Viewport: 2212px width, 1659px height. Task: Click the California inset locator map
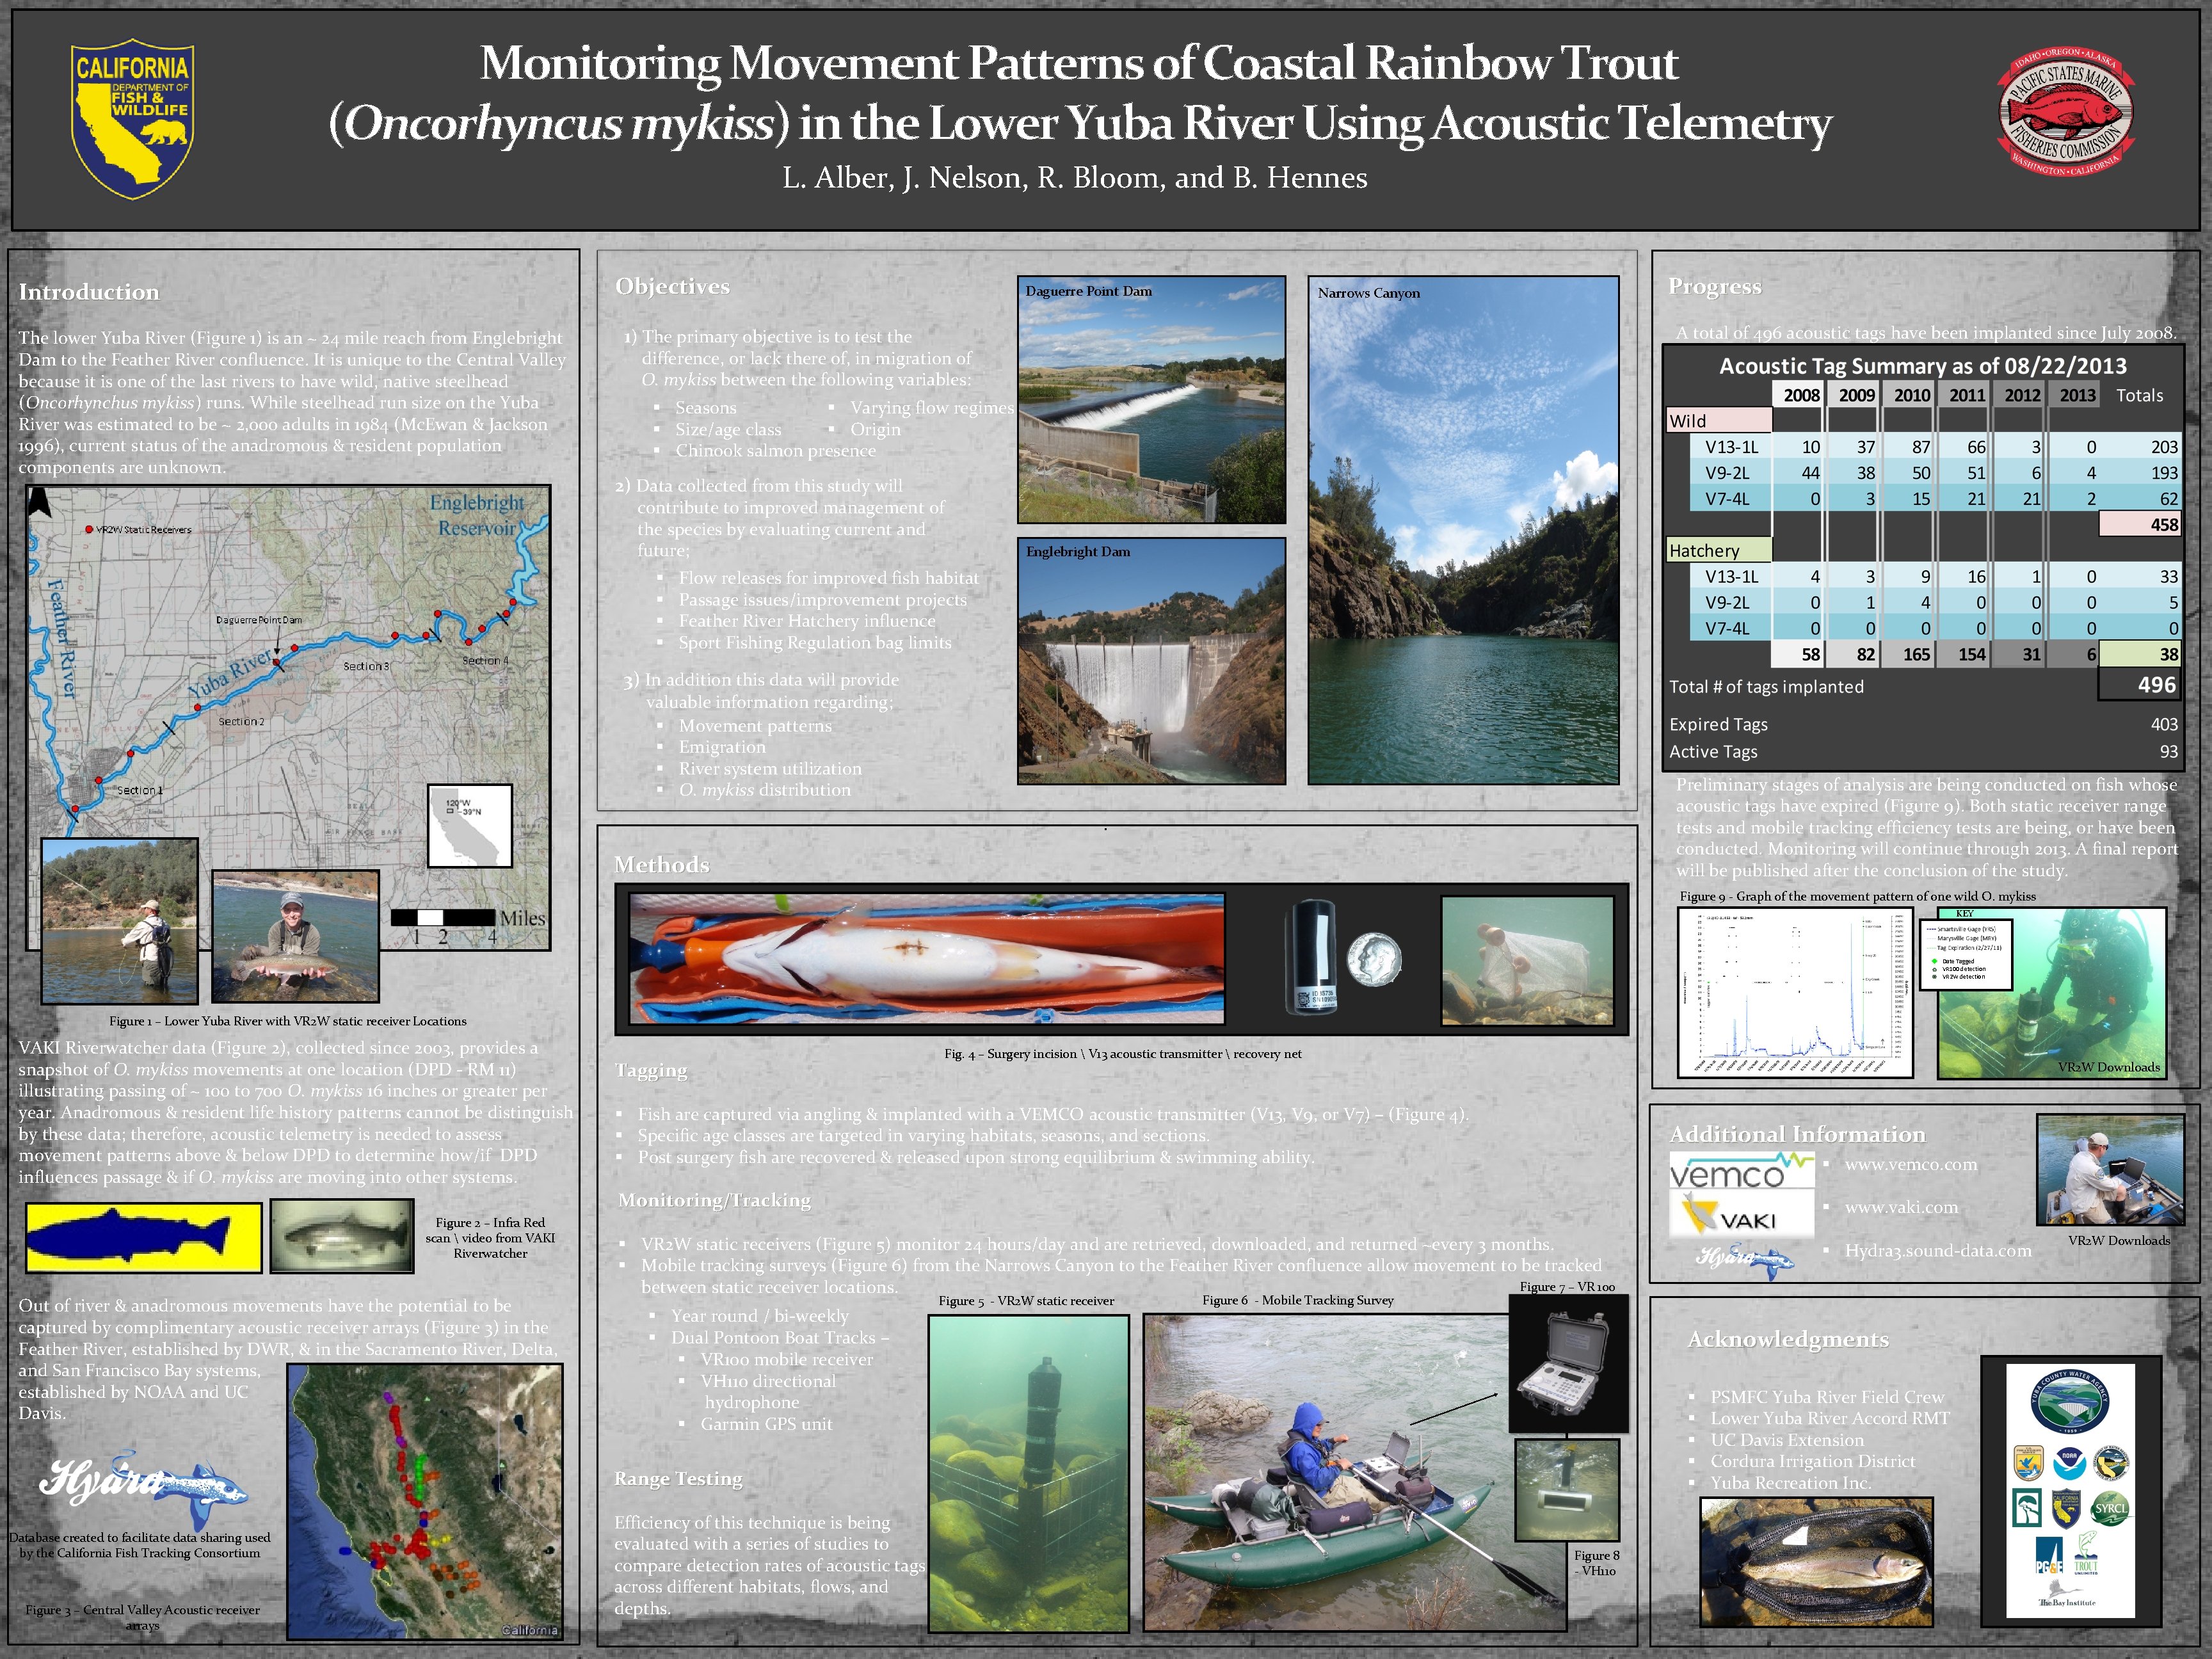point(469,826)
